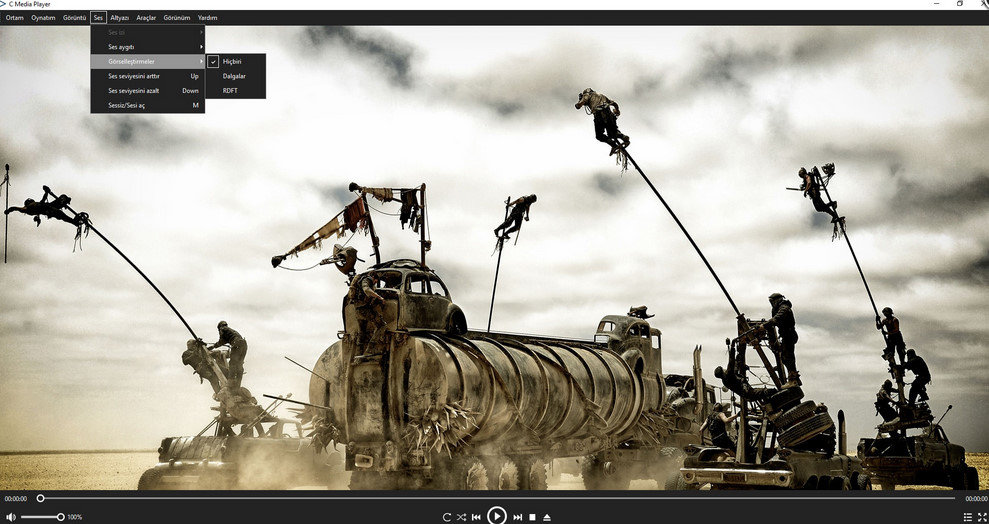The height and width of the screenshot is (524, 989).
Task: Show the playlist panel icon
Action: [968, 517]
